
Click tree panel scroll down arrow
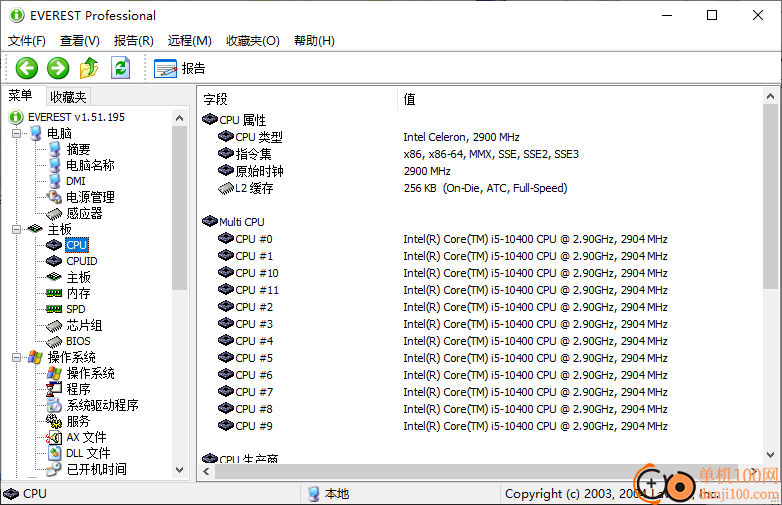point(180,470)
